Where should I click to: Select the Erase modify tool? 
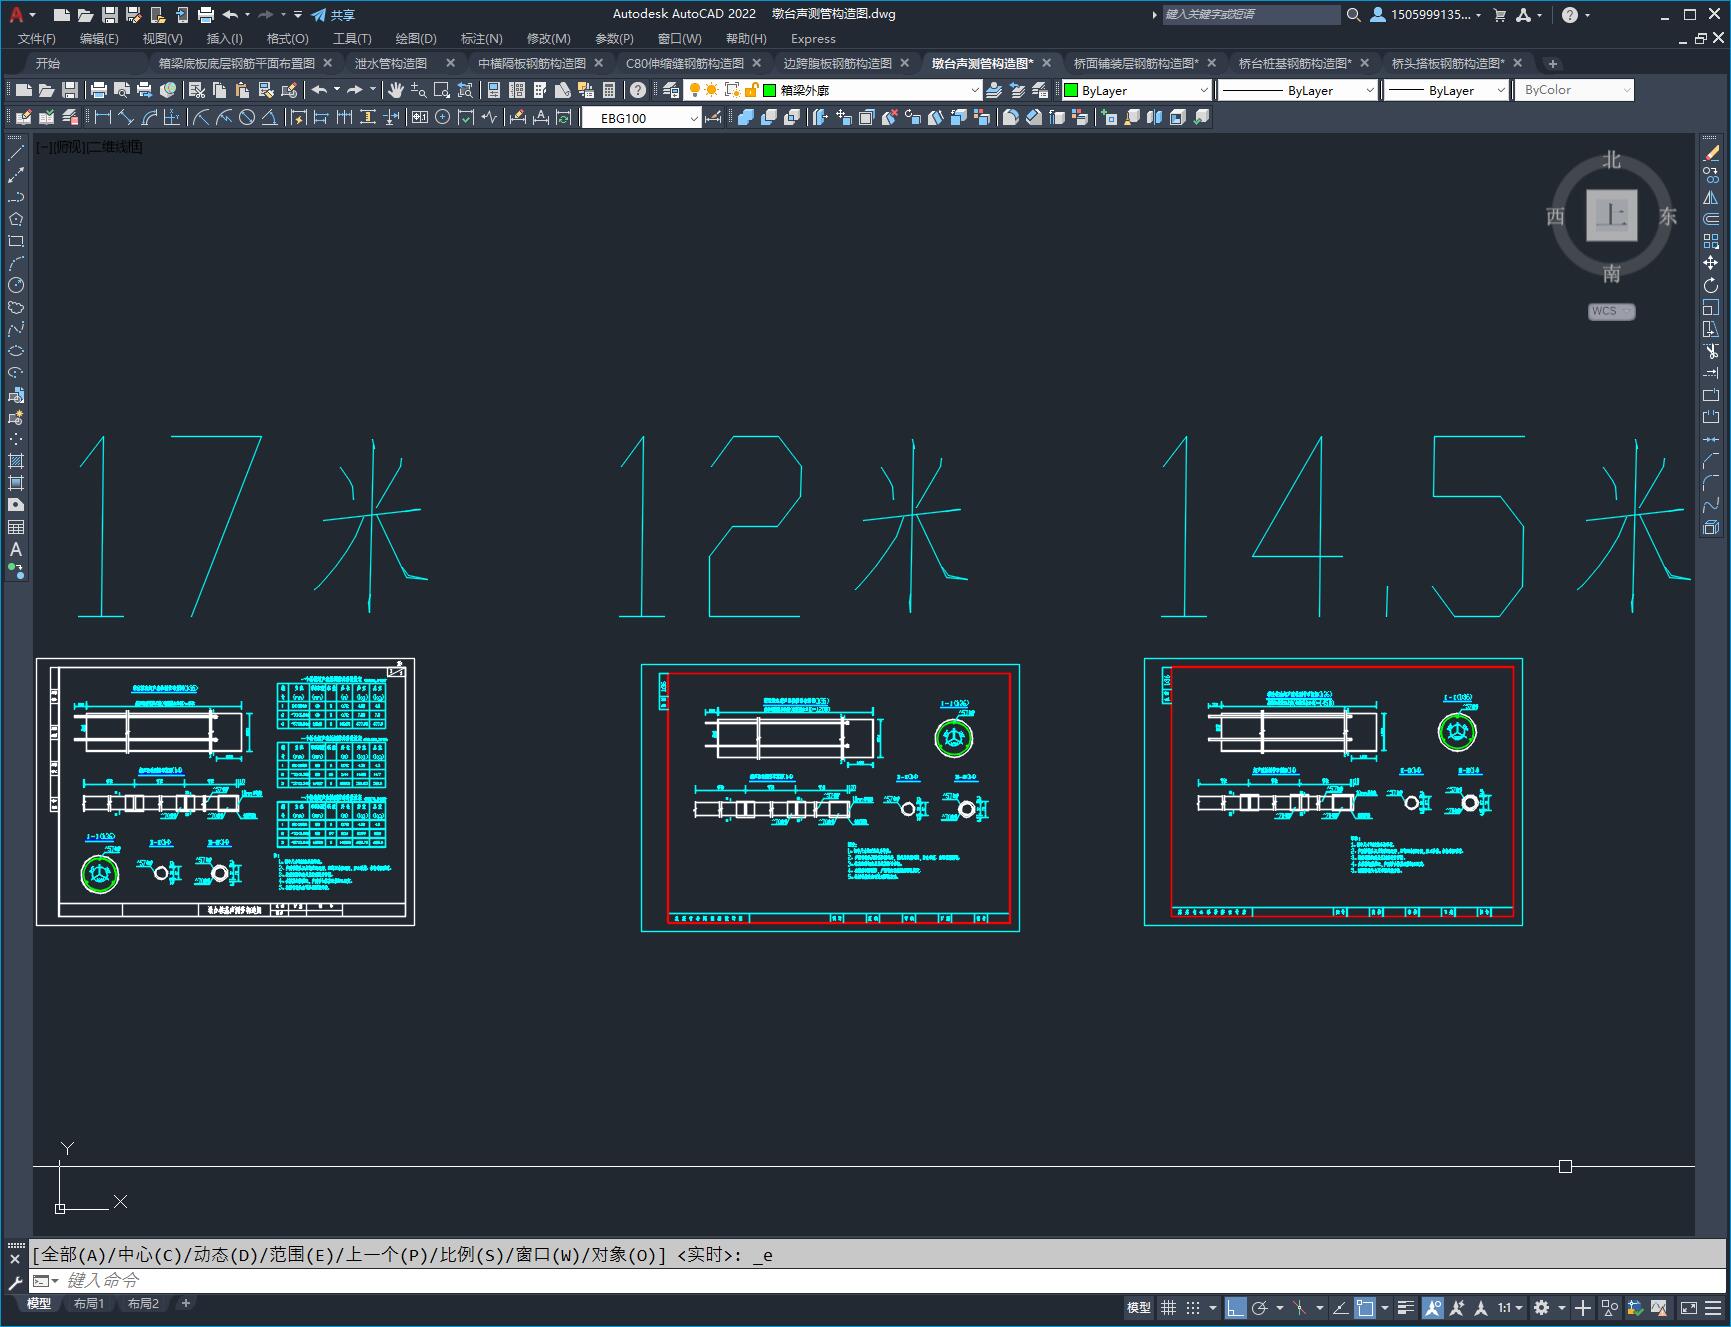[x=1711, y=154]
